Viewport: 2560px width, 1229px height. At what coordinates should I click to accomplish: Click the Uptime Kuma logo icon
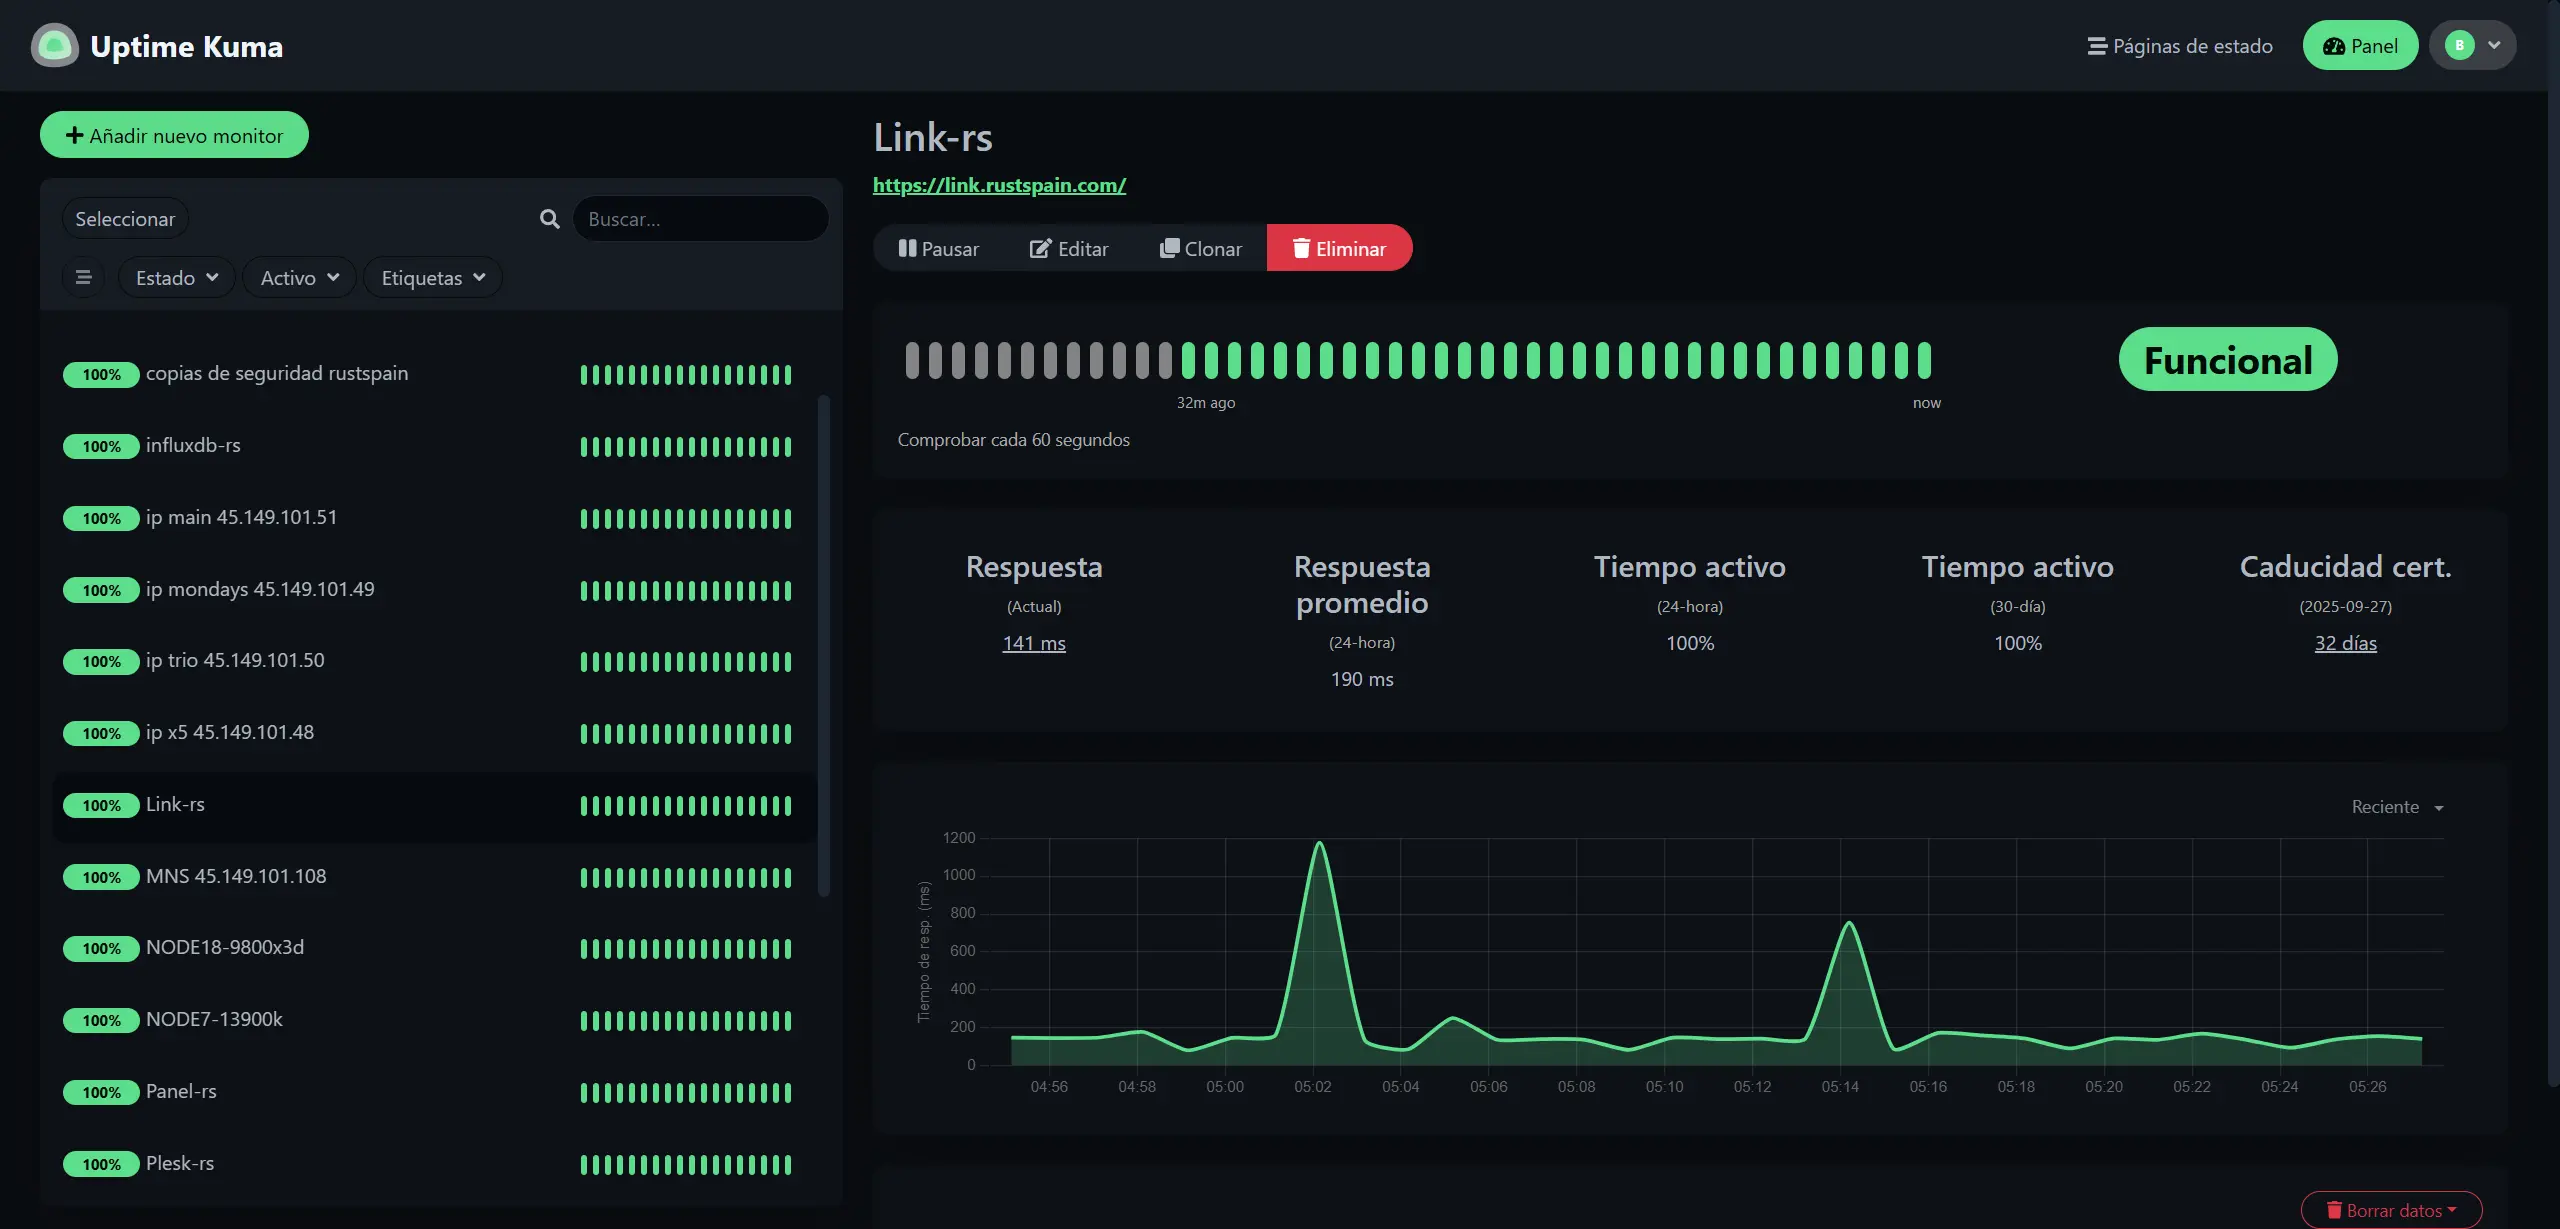point(54,45)
